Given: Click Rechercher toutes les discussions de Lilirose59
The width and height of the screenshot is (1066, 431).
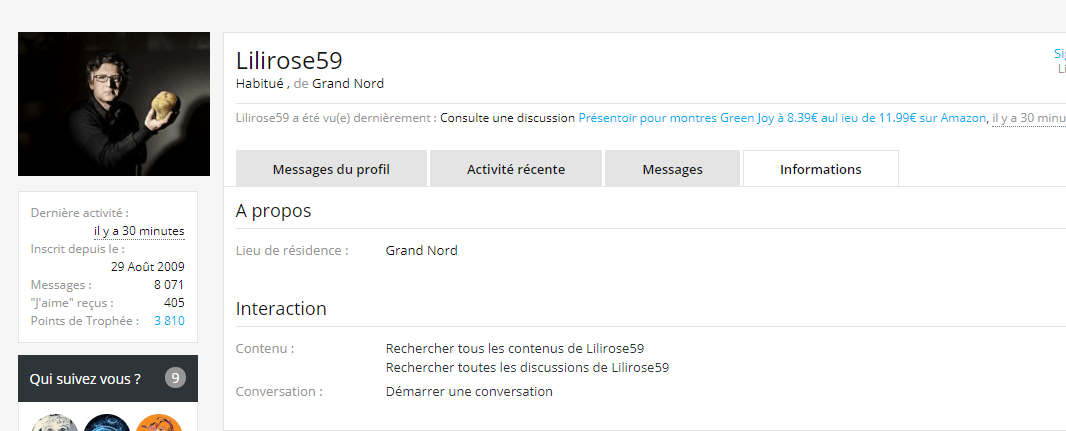Looking at the screenshot, I should 527,367.
